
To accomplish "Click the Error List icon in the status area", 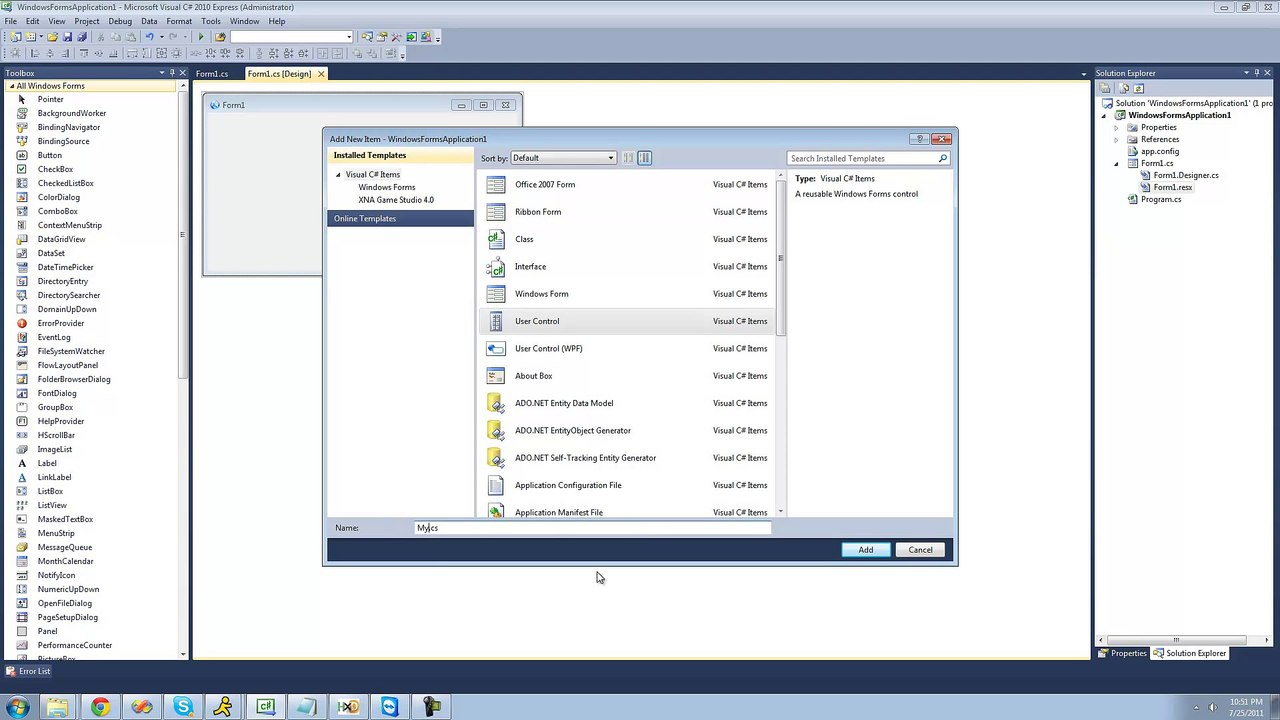I will 11,671.
